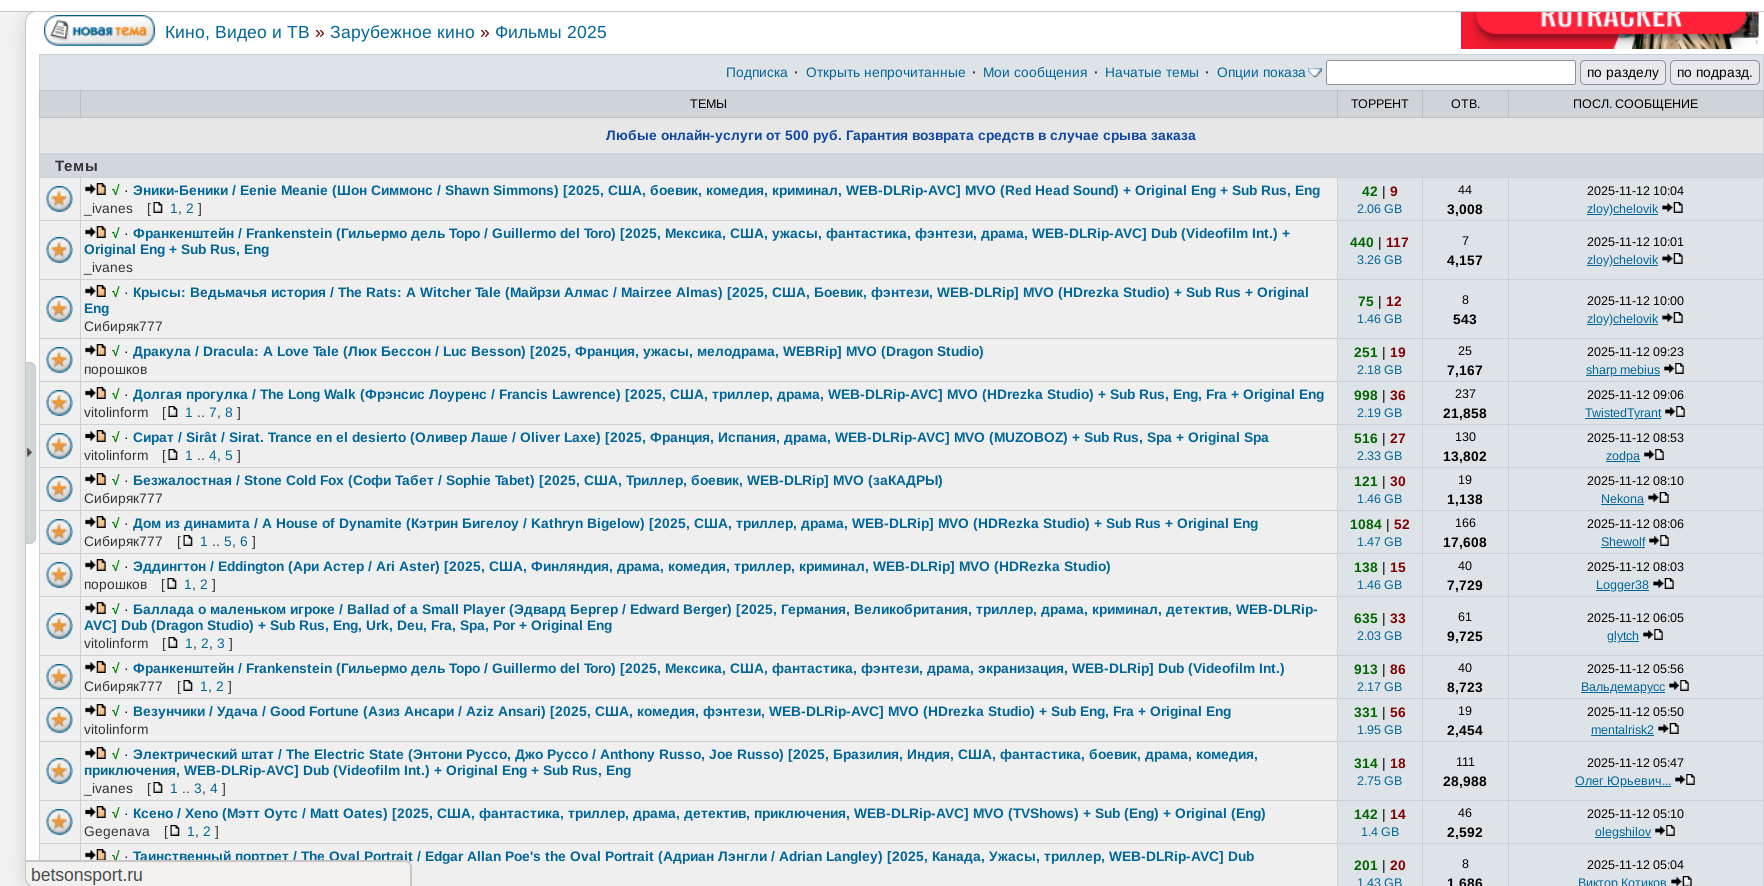Focus the forum search text field

click(x=1451, y=72)
